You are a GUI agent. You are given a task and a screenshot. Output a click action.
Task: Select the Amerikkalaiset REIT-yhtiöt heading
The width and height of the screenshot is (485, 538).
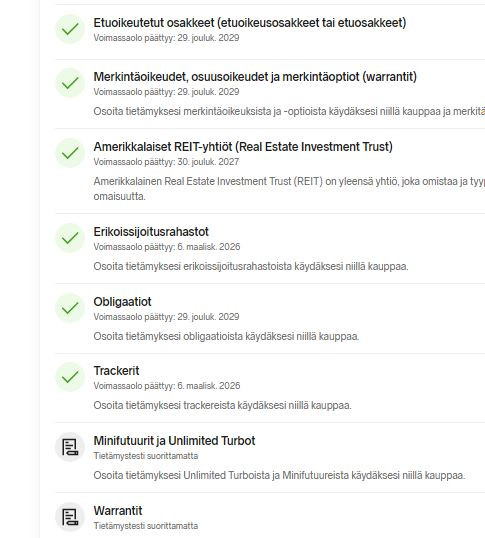(243, 147)
